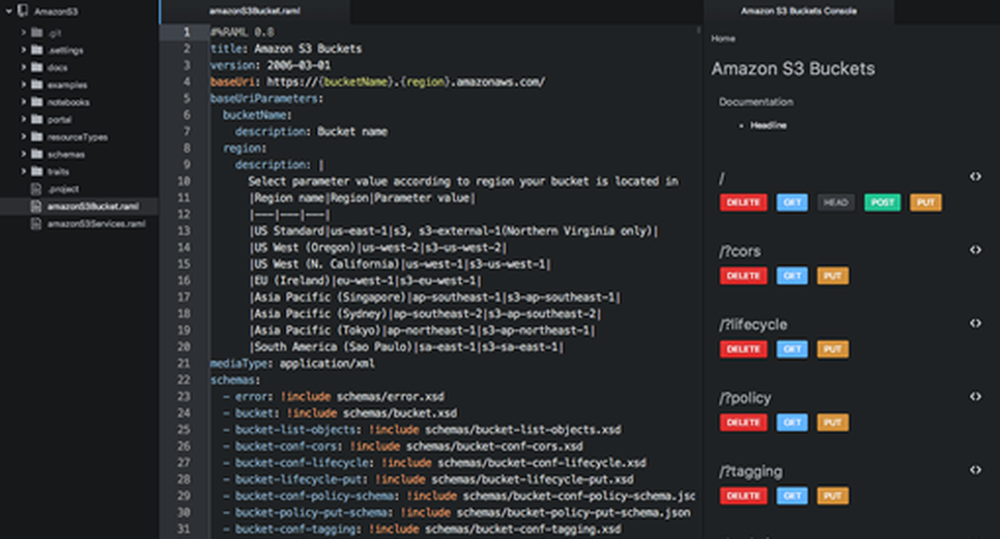Click the resourceTypes folder icon

pyautogui.click(x=37, y=136)
